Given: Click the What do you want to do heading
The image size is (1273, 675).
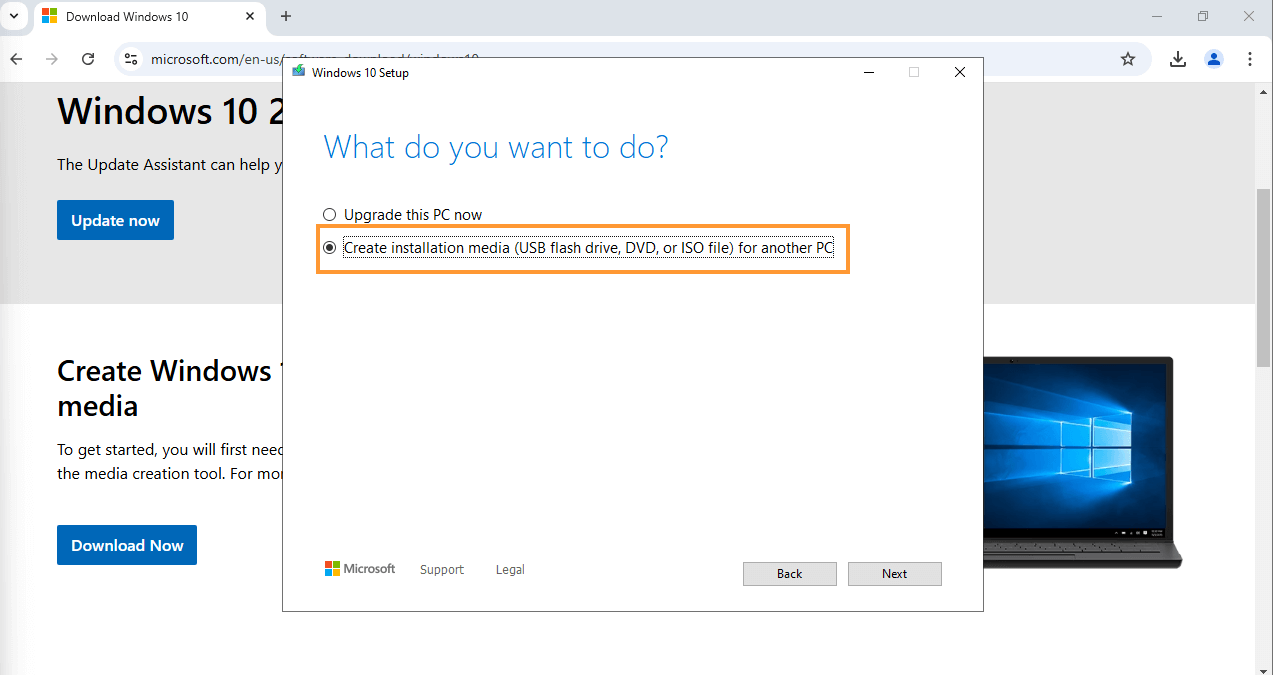Looking at the screenshot, I should 496,147.
